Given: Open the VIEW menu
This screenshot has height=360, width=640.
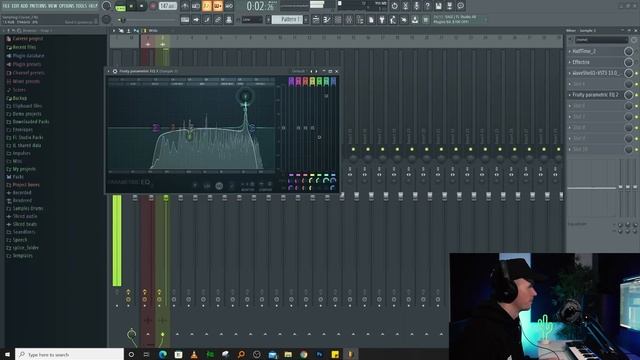Looking at the screenshot, I should point(53,6).
